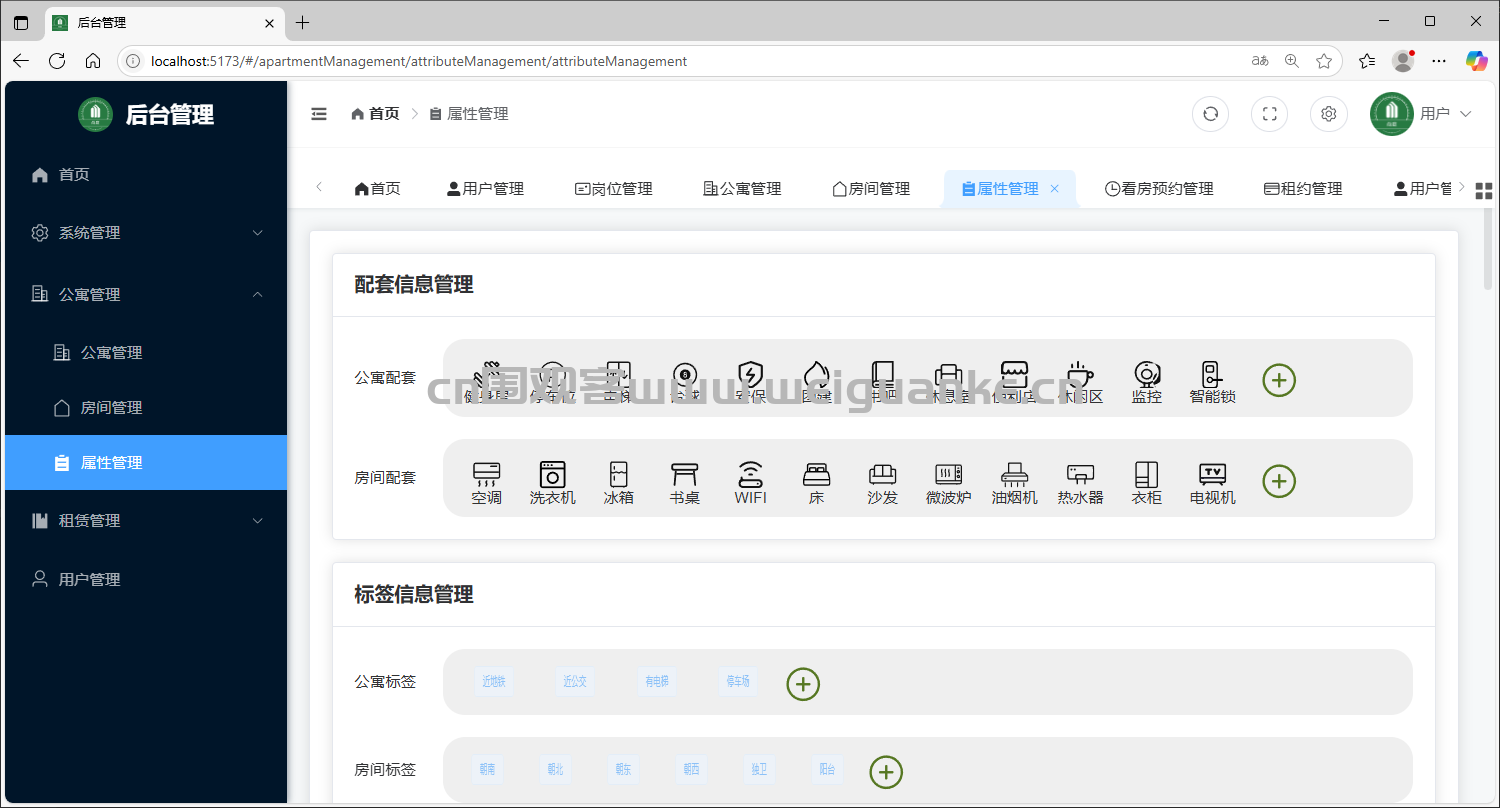Open the tab grid menu icon
The height and width of the screenshot is (808, 1500).
pos(1484,191)
